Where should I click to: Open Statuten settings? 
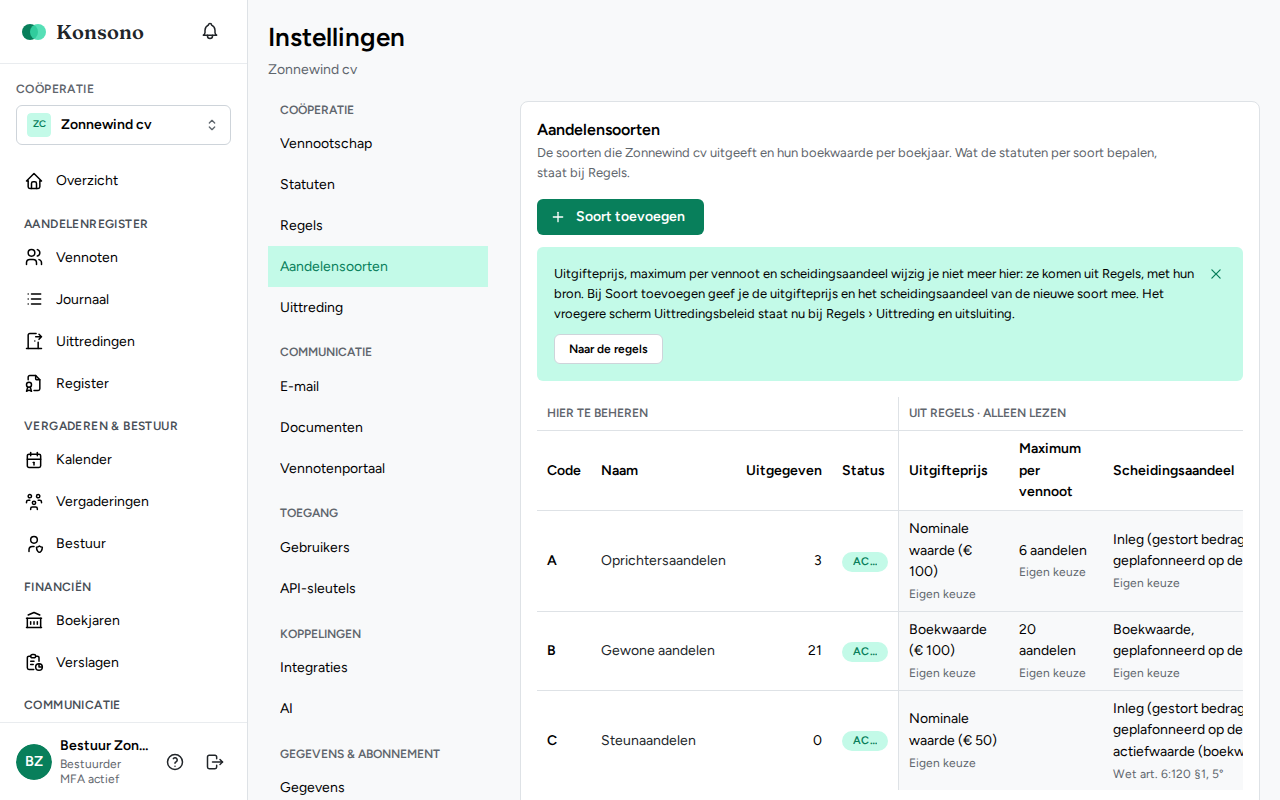coord(378,185)
